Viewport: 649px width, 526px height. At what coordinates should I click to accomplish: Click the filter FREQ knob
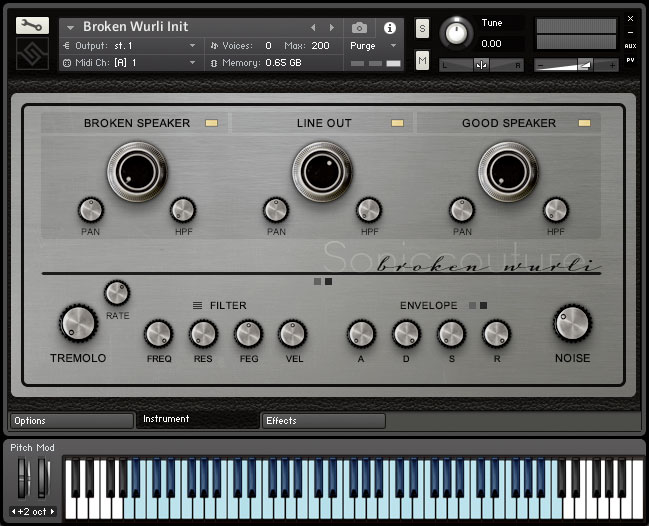159,334
